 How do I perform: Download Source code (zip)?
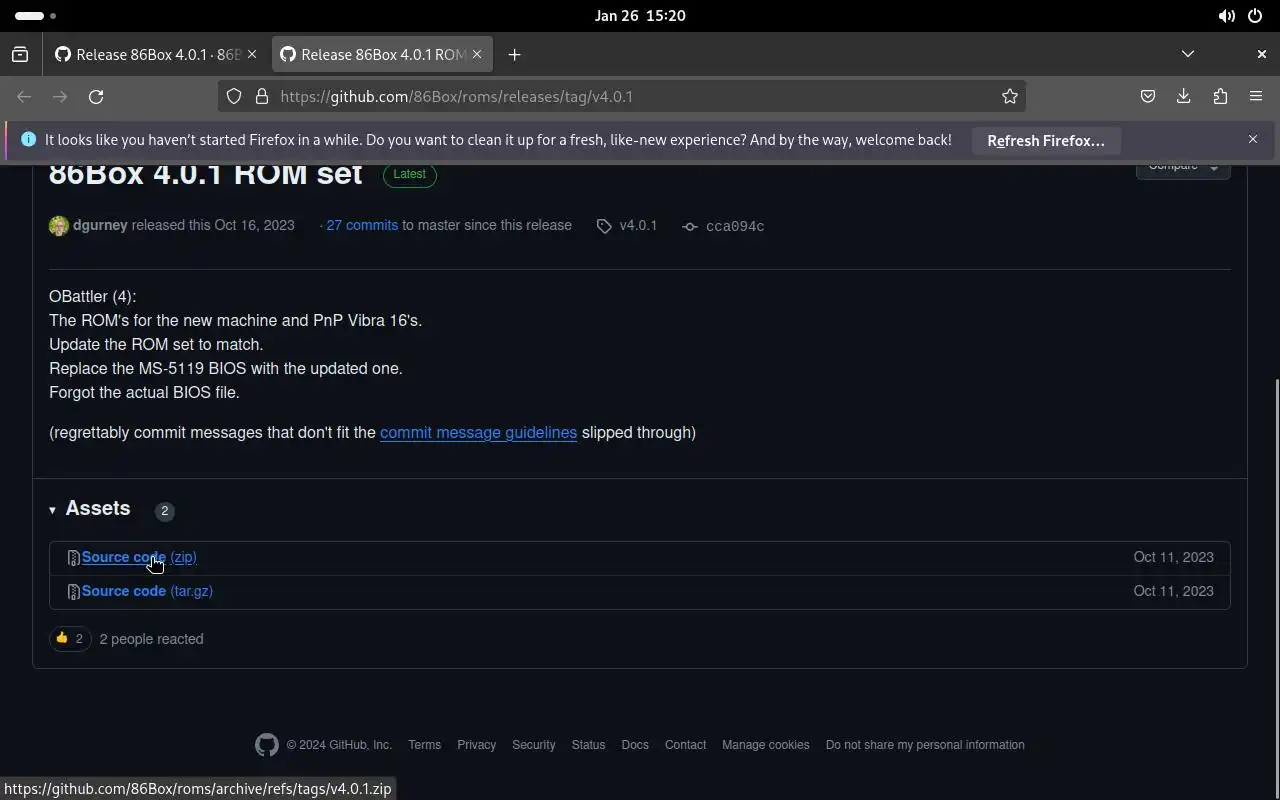139,557
